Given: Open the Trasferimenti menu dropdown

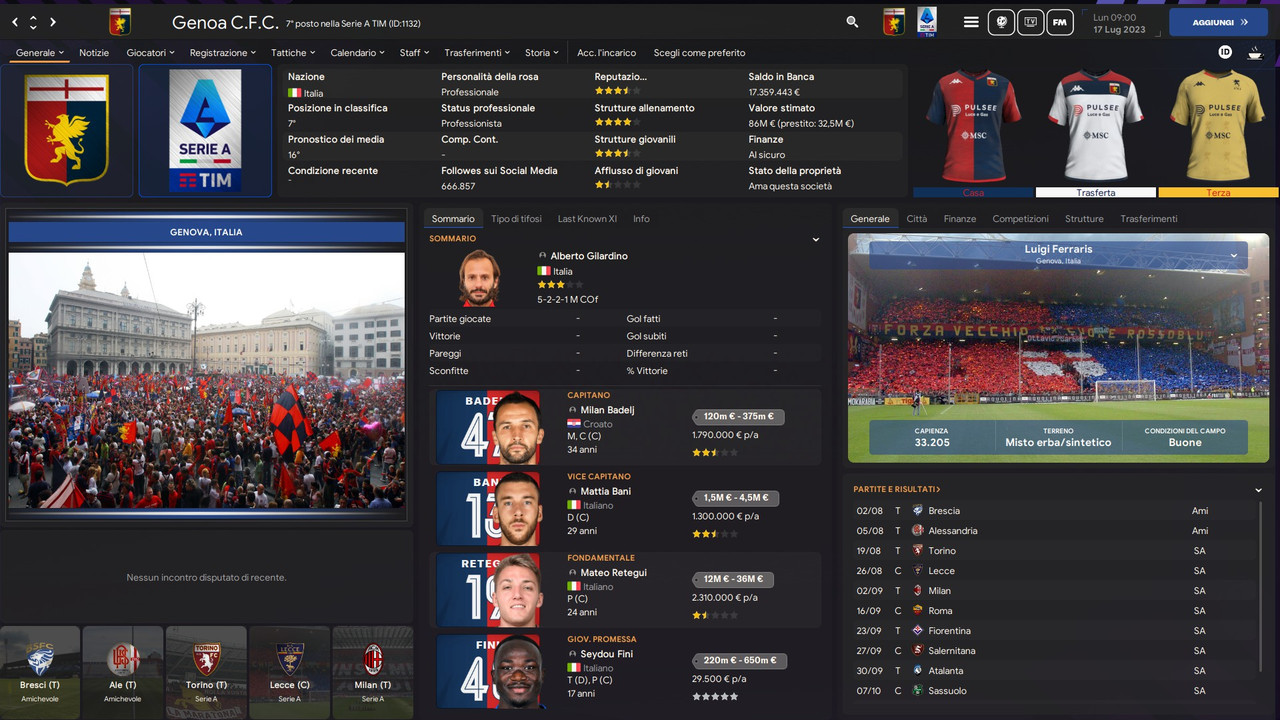Looking at the screenshot, I should pos(477,52).
